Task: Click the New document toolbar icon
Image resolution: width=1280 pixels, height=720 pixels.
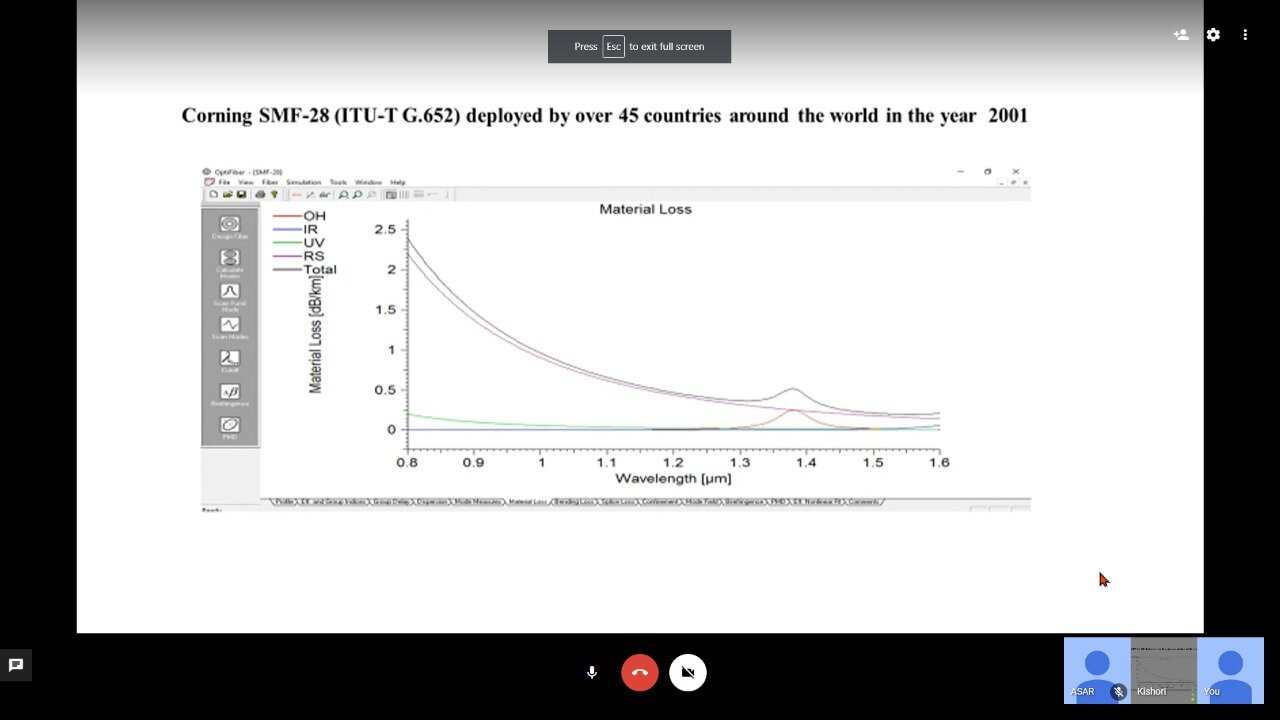Action: [214, 194]
